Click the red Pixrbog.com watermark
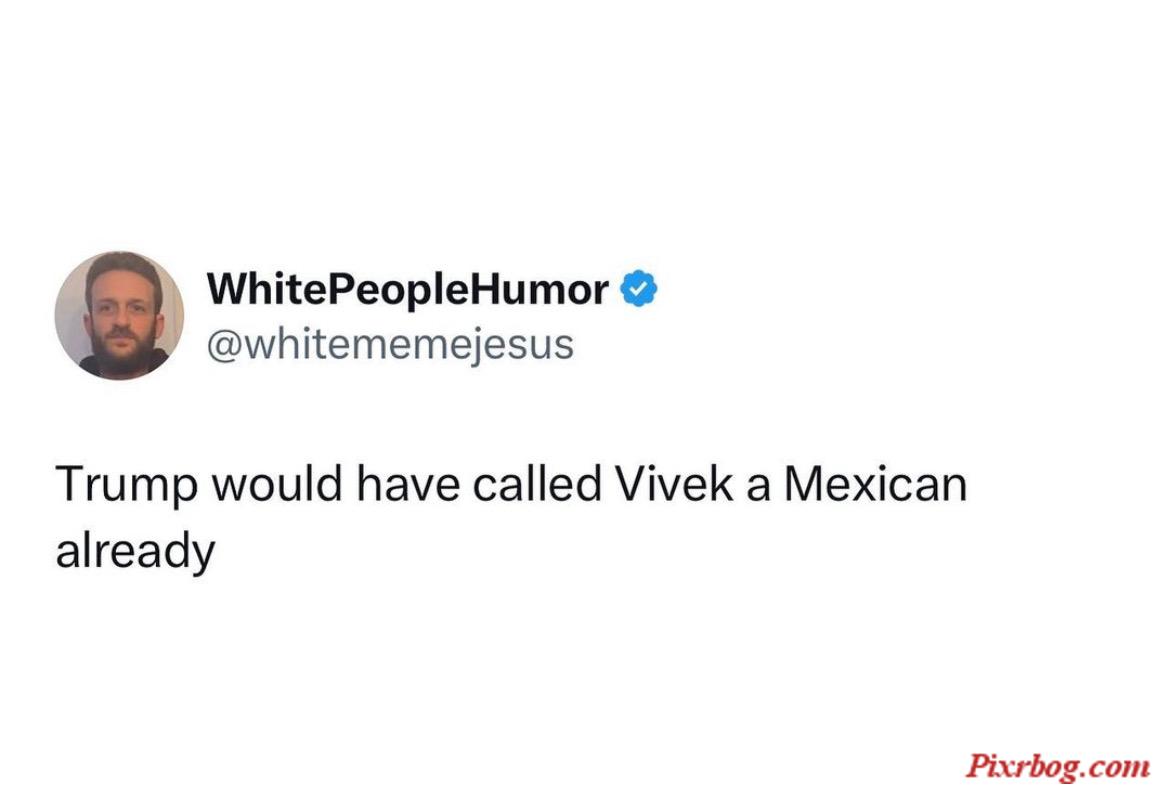 click(x=1058, y=766)
